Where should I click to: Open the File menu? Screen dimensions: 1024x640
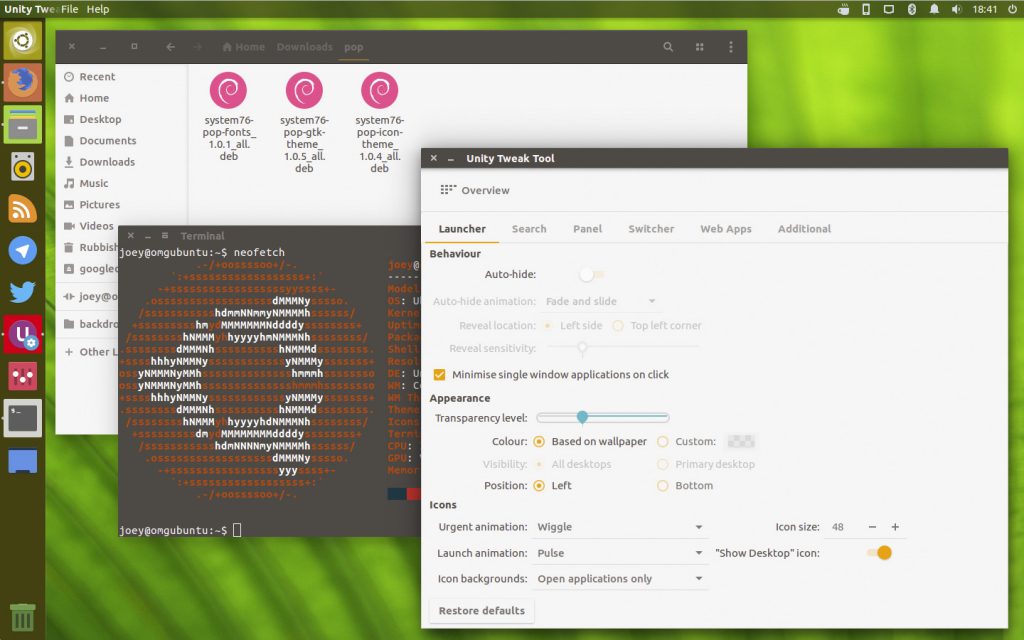pos(70,9)
